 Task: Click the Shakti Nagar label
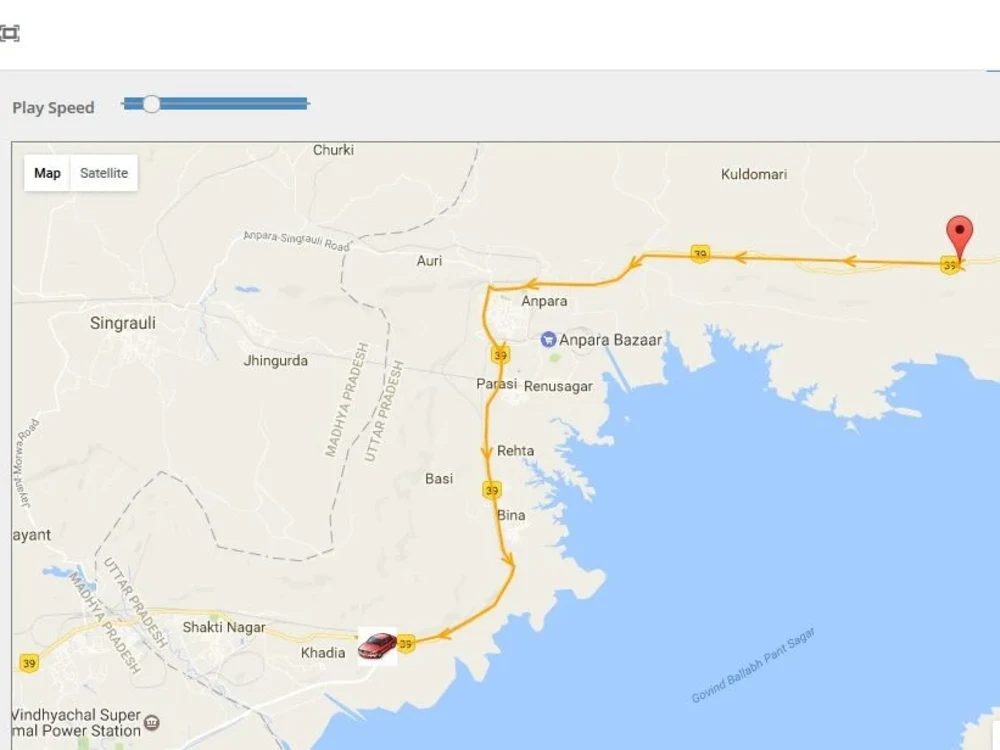click(x=224, y=628)
